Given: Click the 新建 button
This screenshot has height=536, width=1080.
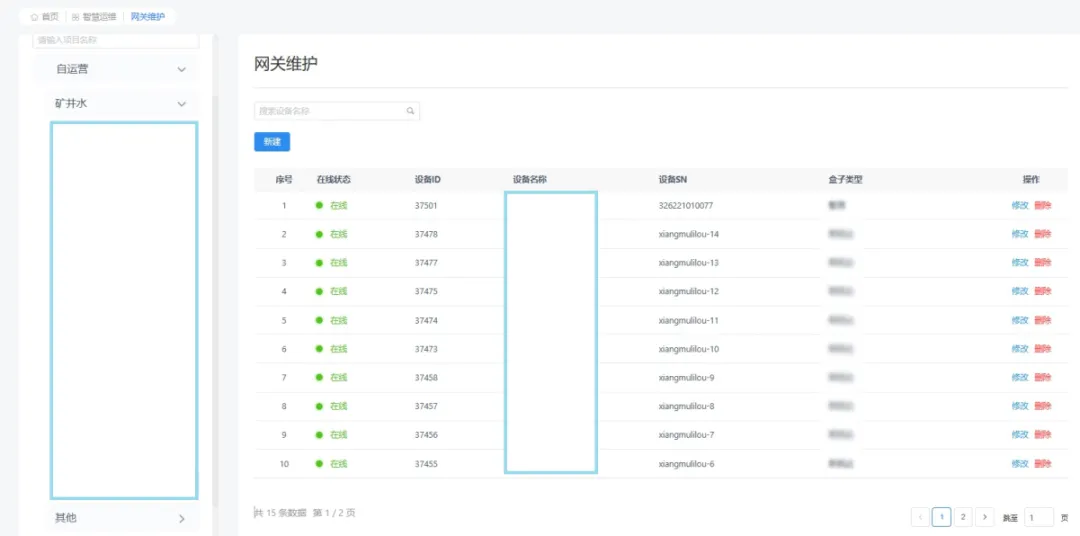Looking at the screenshot, I should tap(272, 142).
